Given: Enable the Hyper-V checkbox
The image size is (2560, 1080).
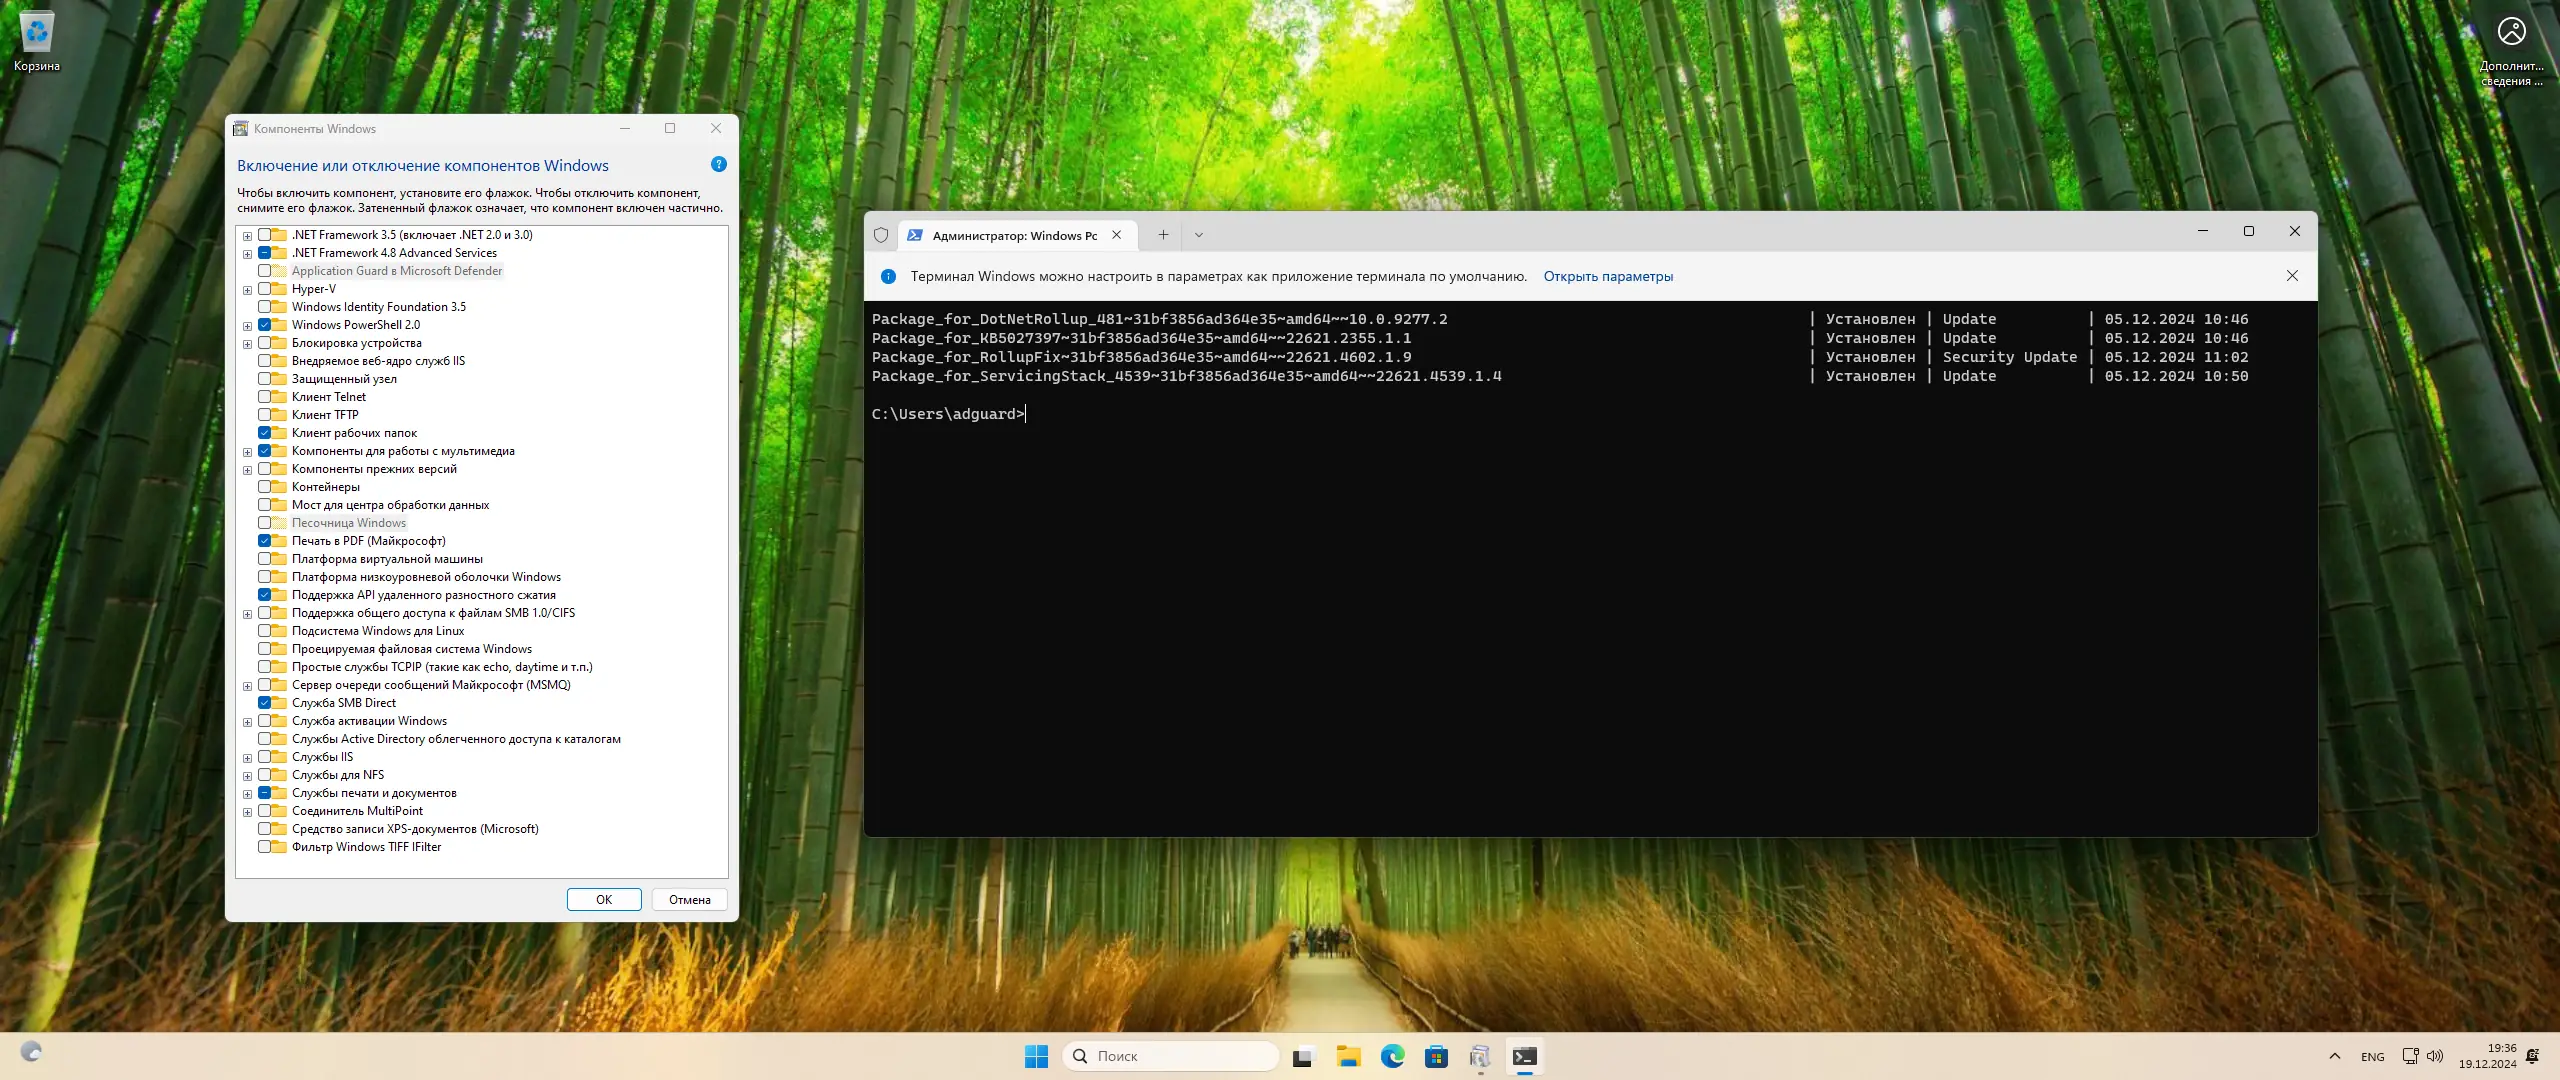Looking at the screenshot, I should (265, 289).
